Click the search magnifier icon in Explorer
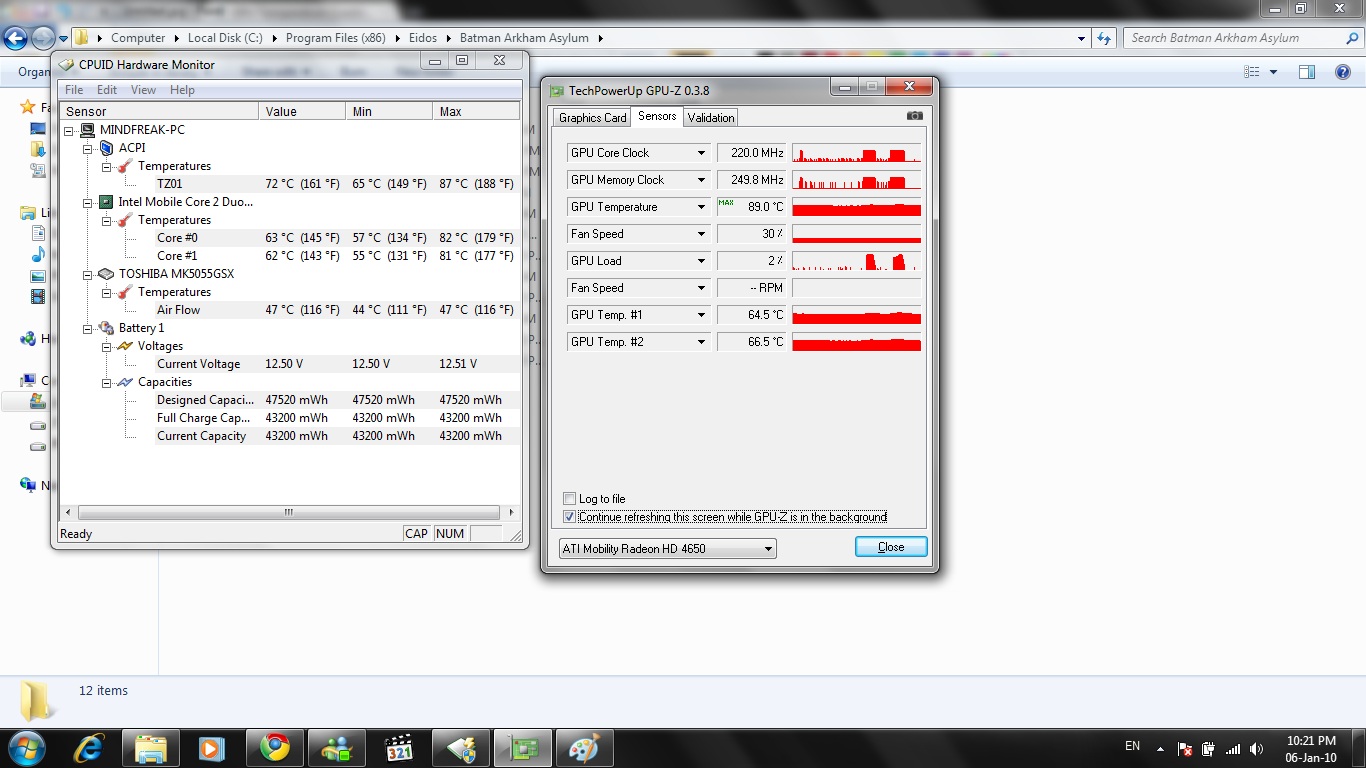1366x768 pixels. tap(1350, 38)
